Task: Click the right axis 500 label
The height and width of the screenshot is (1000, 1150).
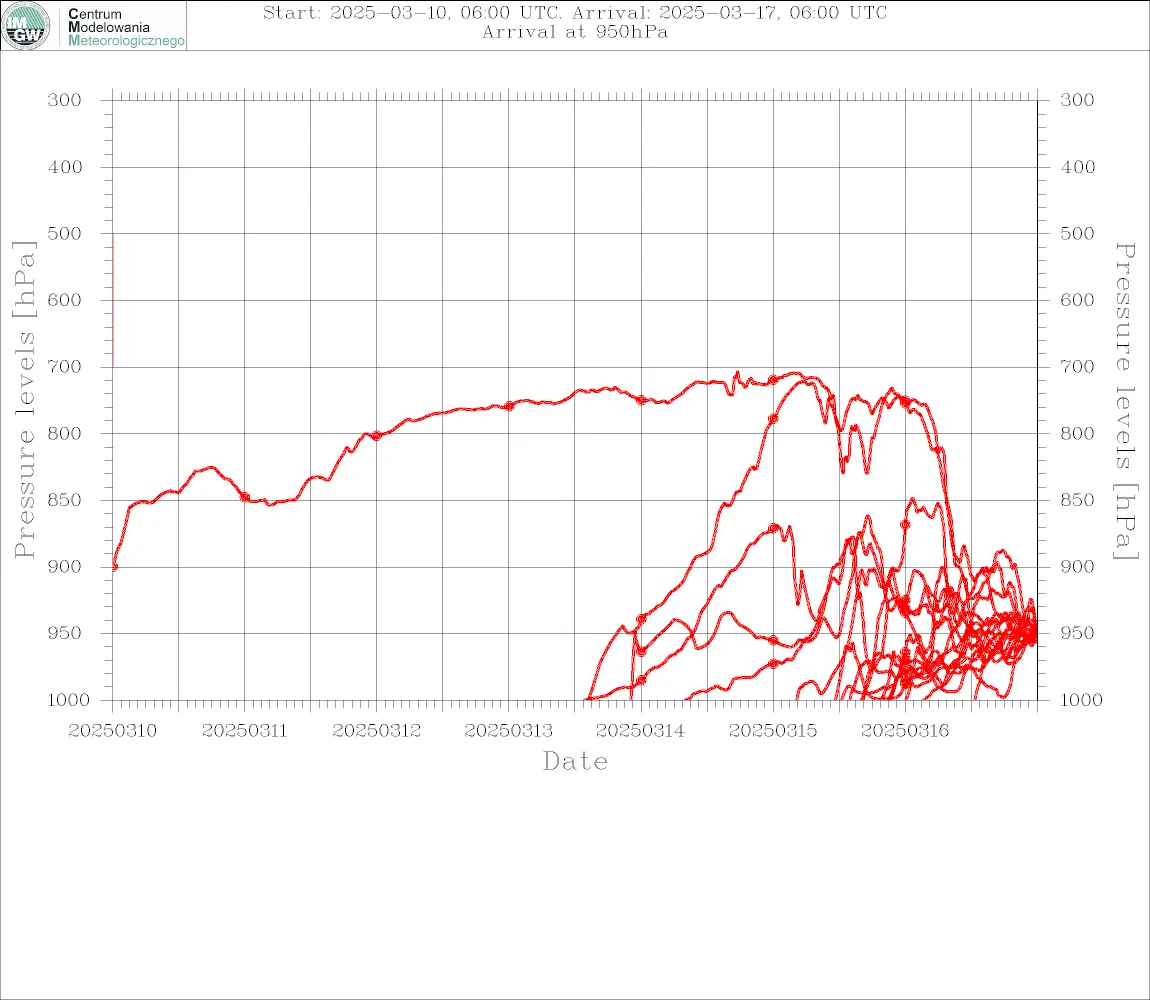Action: pos(1077,233)
